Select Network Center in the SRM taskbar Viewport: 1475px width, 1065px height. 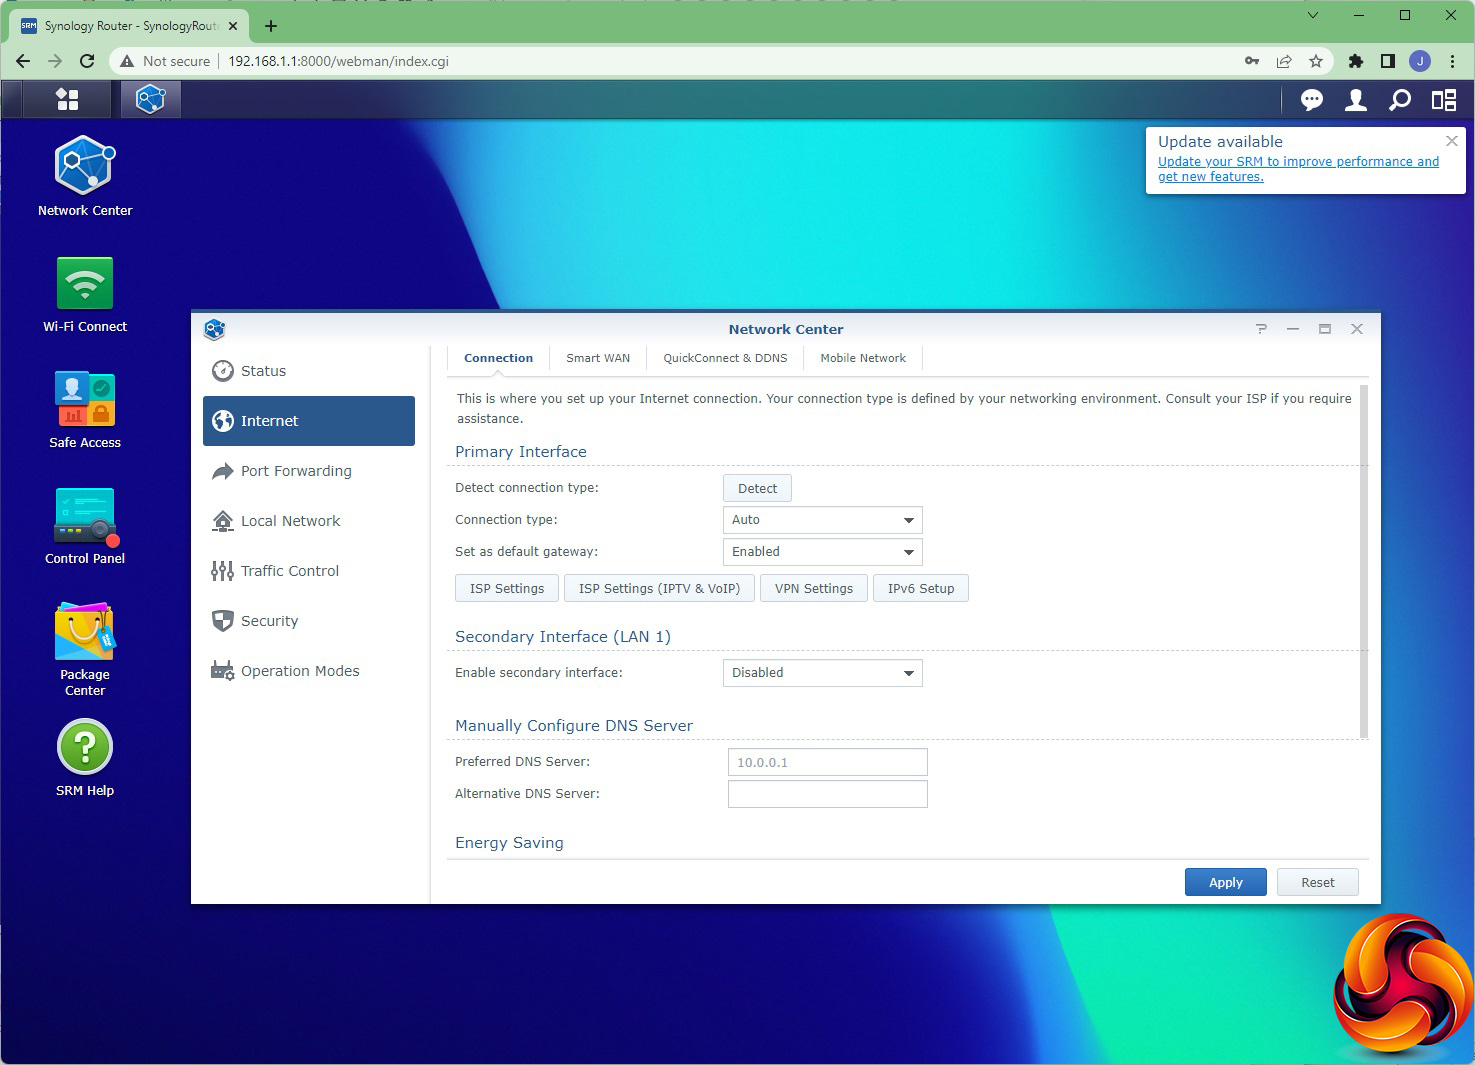(150, 99)
